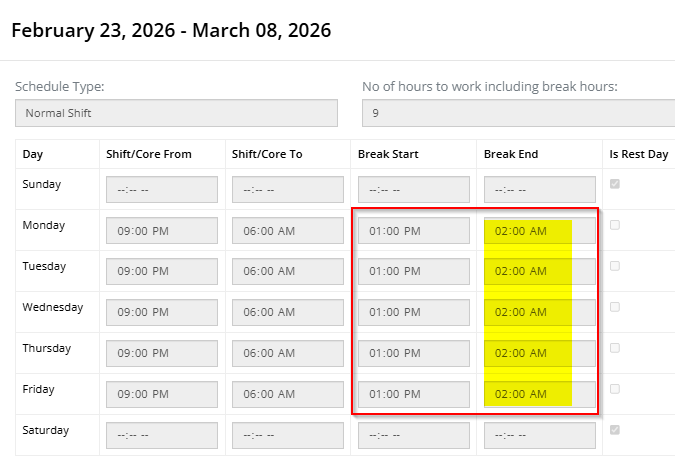The height and width of the screenshot is (460, 675).
Task: Click Tuesday Shift/Core To 06:00 AM field
Action: pos(288,272)
